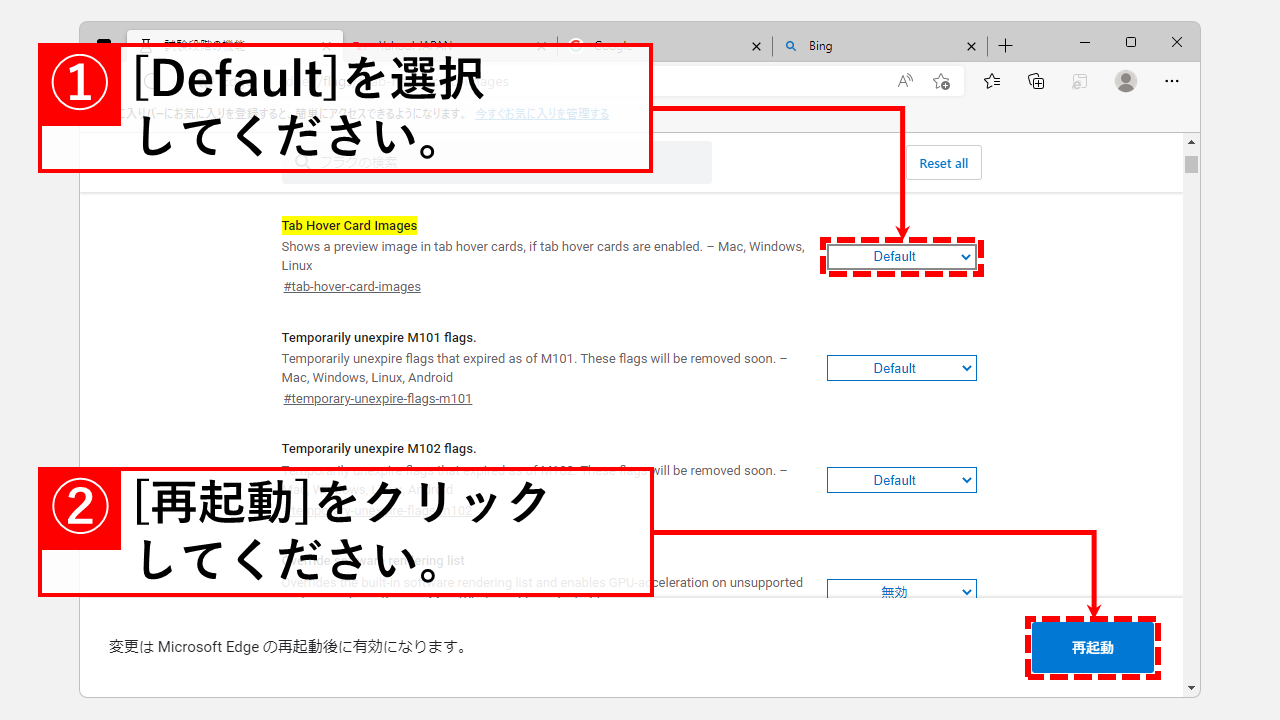The width and height of the screenshot is (1280, 720).
Task: Open the dropdown for Temporarily unexpire M101 flags
Action: coord(901,367)
